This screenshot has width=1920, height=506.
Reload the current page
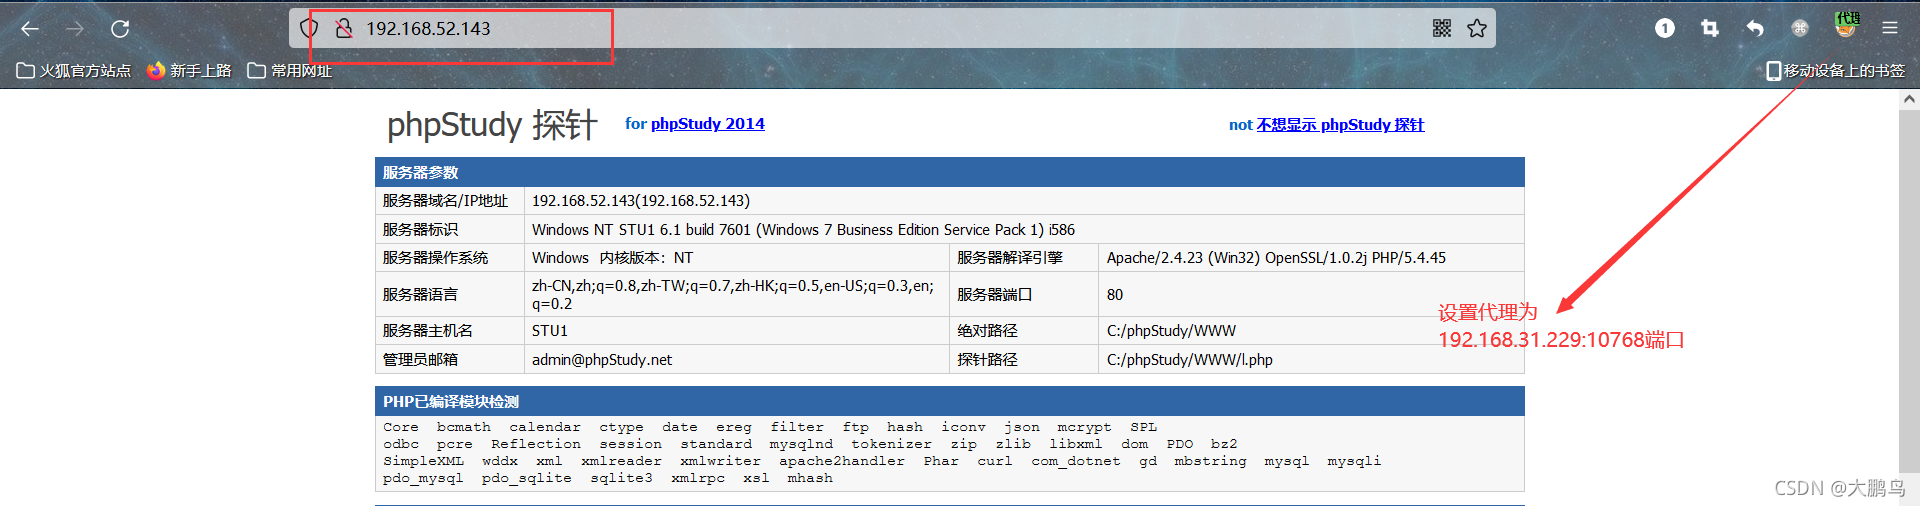120,29
